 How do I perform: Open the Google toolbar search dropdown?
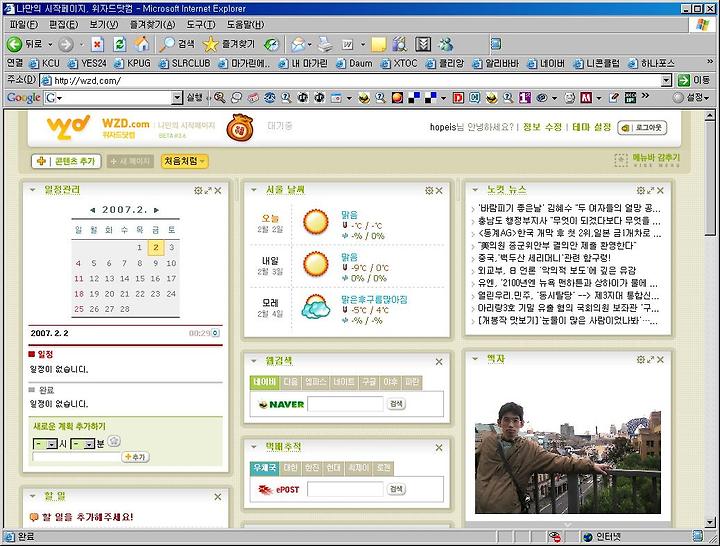177,97
